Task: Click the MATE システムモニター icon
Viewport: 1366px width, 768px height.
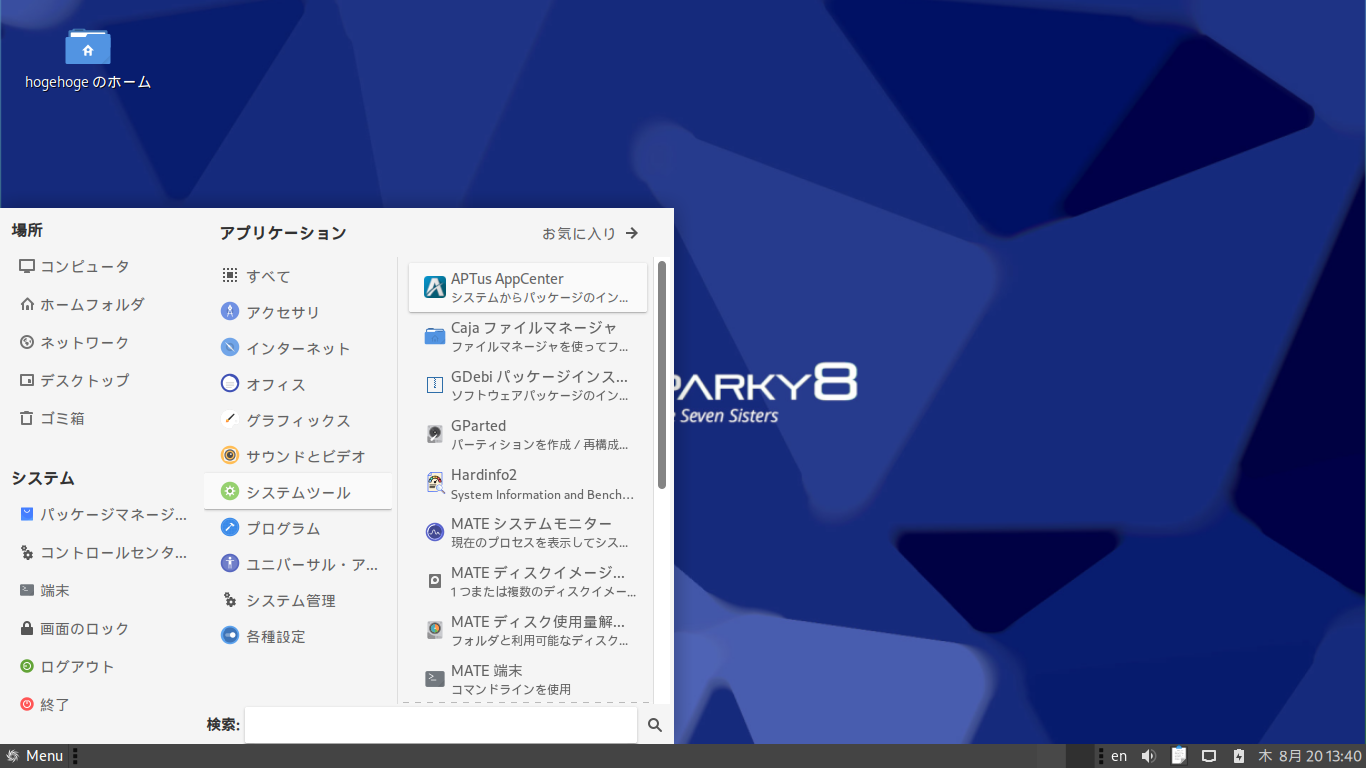Action: [435, 532]
